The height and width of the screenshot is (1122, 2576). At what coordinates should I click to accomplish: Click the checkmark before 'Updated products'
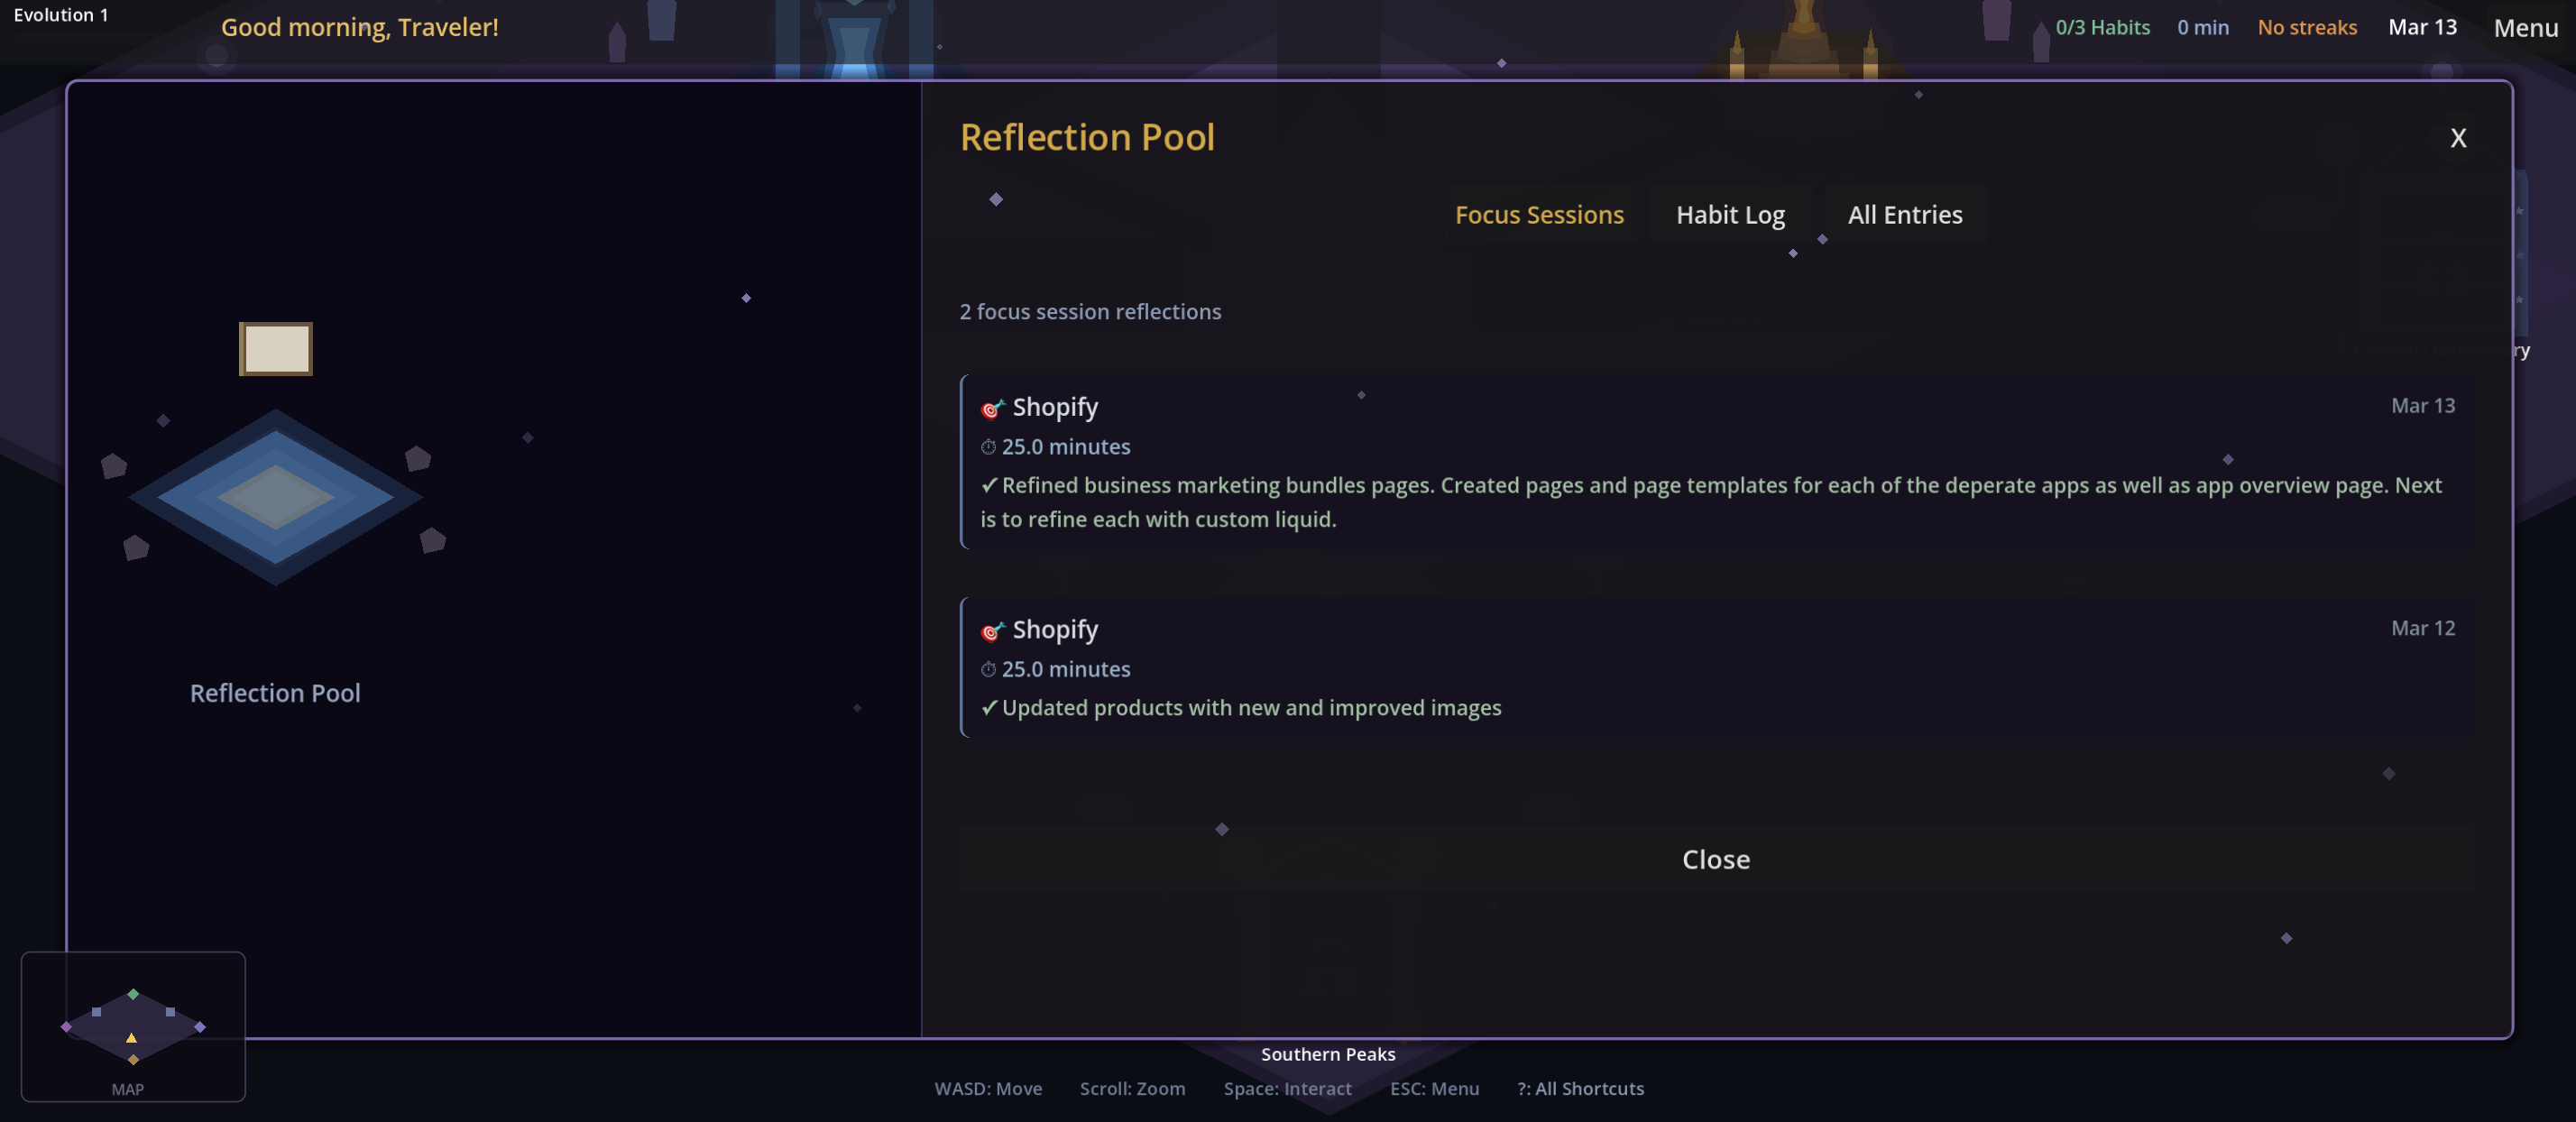(x=989, y=708)
